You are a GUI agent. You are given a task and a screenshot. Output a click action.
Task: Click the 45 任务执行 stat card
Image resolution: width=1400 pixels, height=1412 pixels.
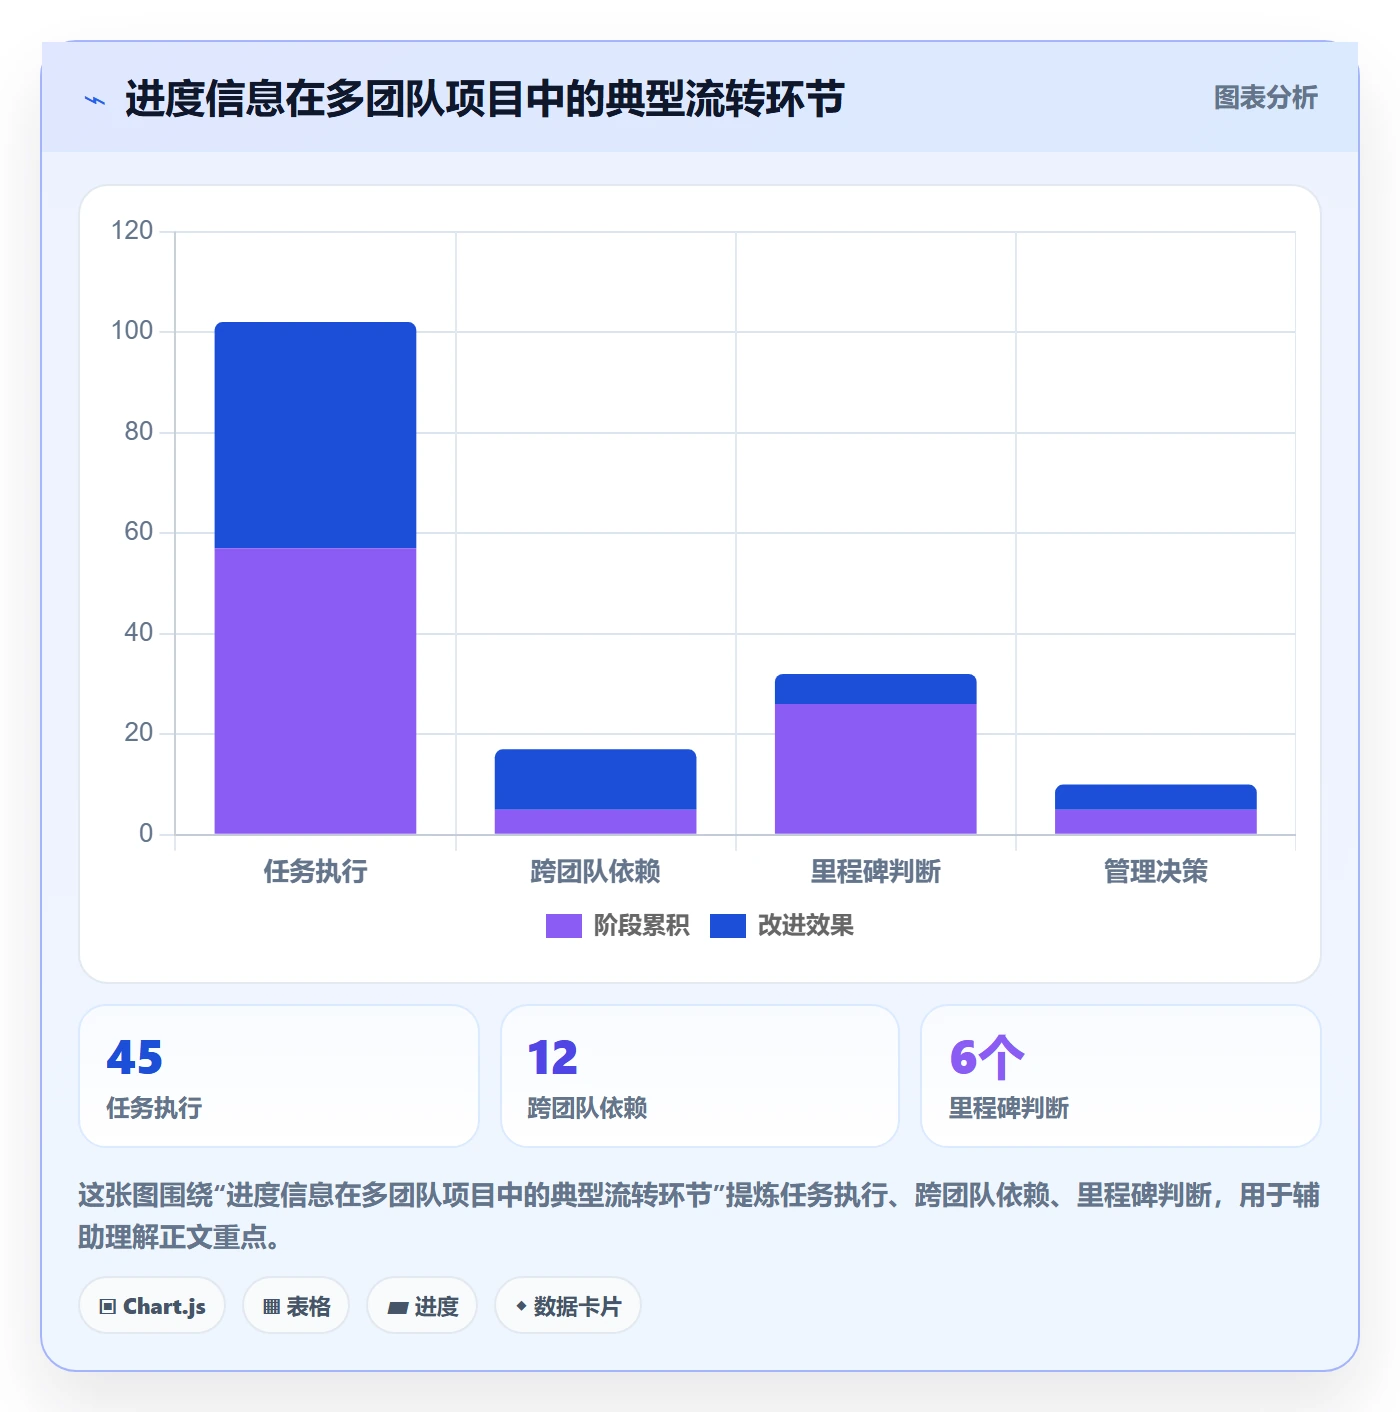click(279, 1076)
